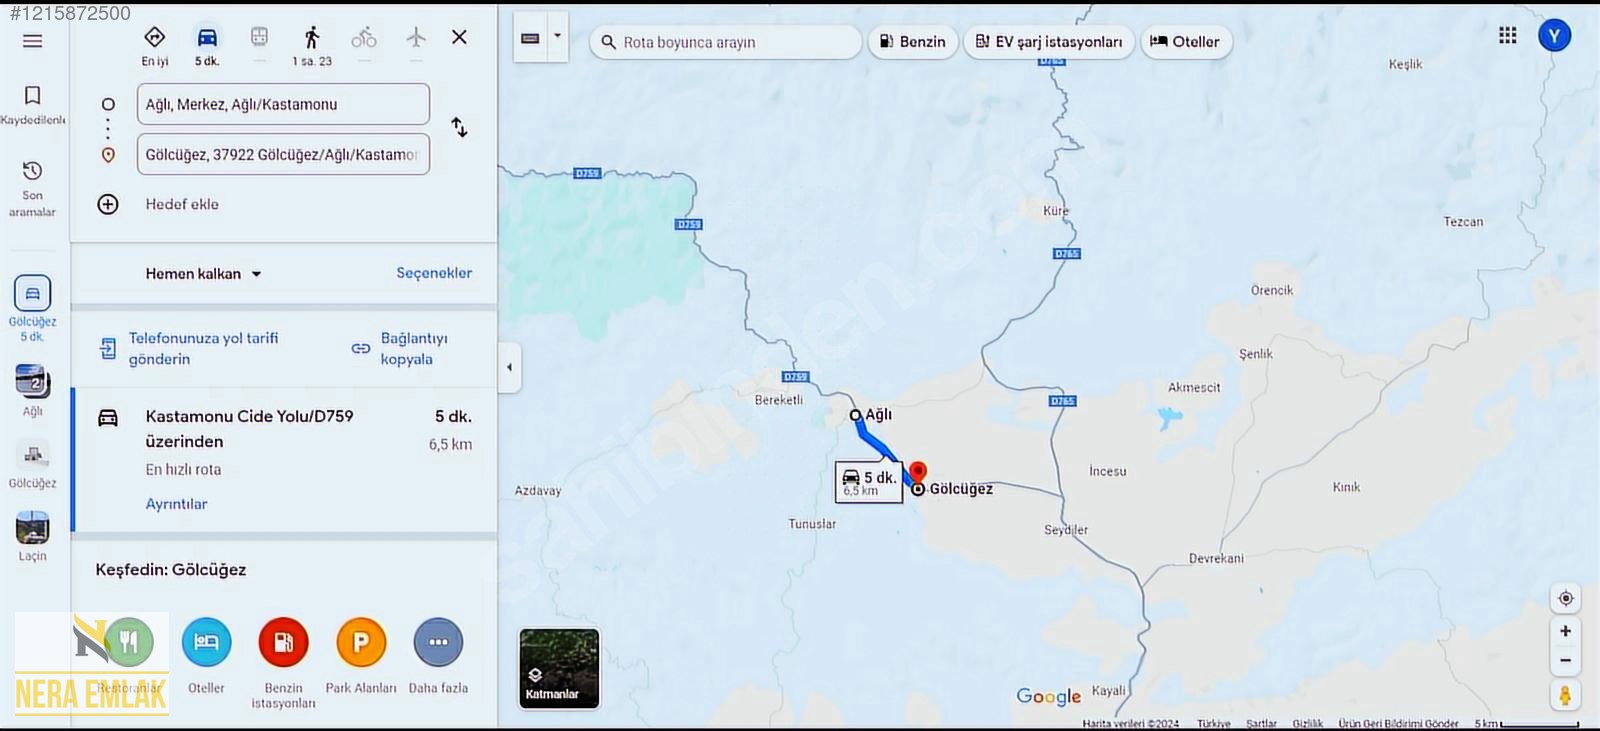Image resolution: width=1600 pixels, height=731 pixels.
Task: Click the Ayrıntılar route details link
Action: coord(176,504)
